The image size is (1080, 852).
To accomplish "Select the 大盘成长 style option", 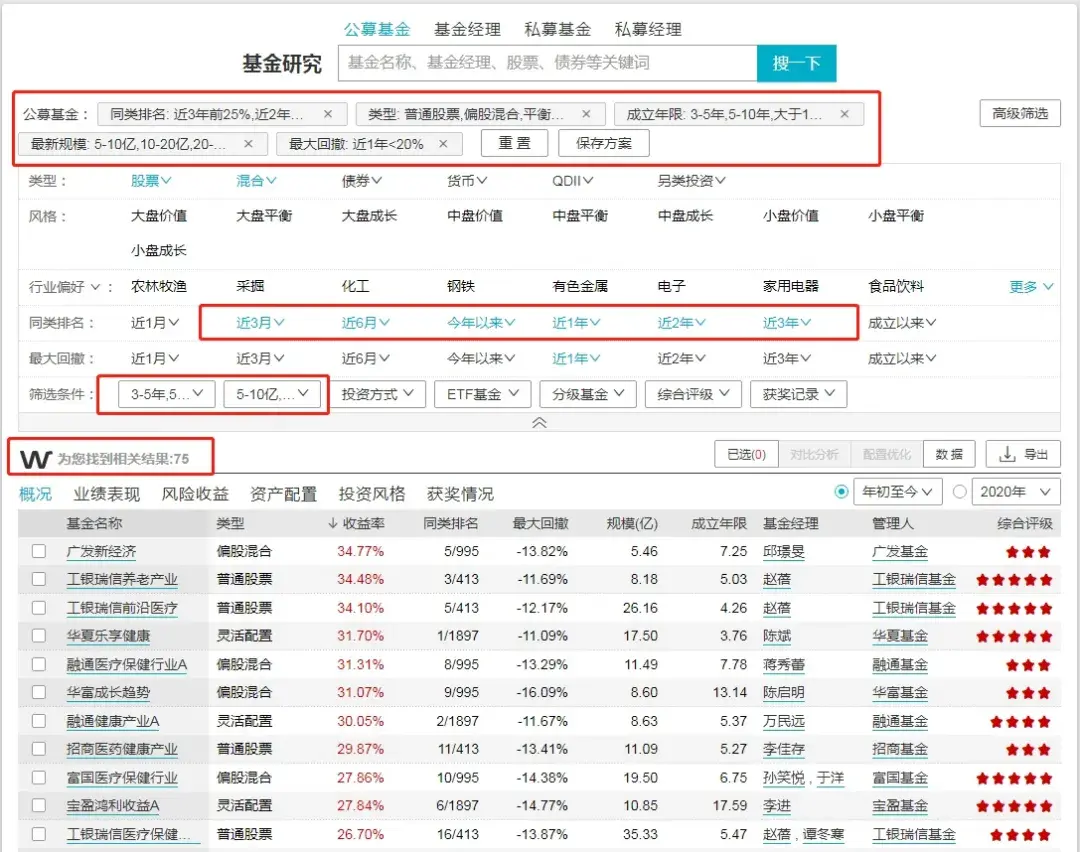I will tap(369, 216).
